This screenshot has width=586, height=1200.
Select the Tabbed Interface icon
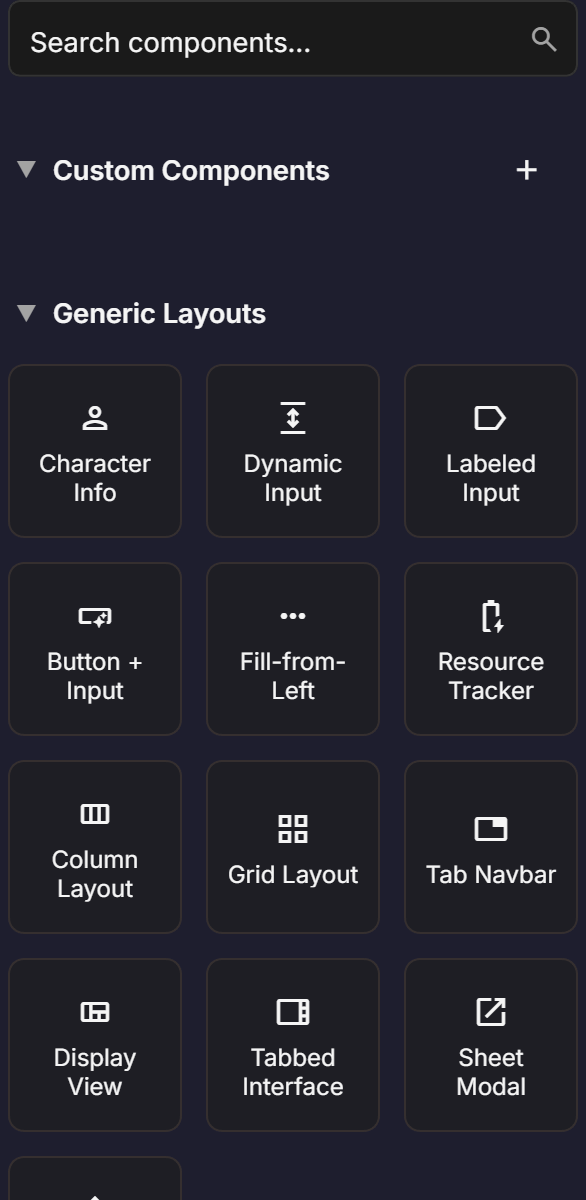(292, 1011)
